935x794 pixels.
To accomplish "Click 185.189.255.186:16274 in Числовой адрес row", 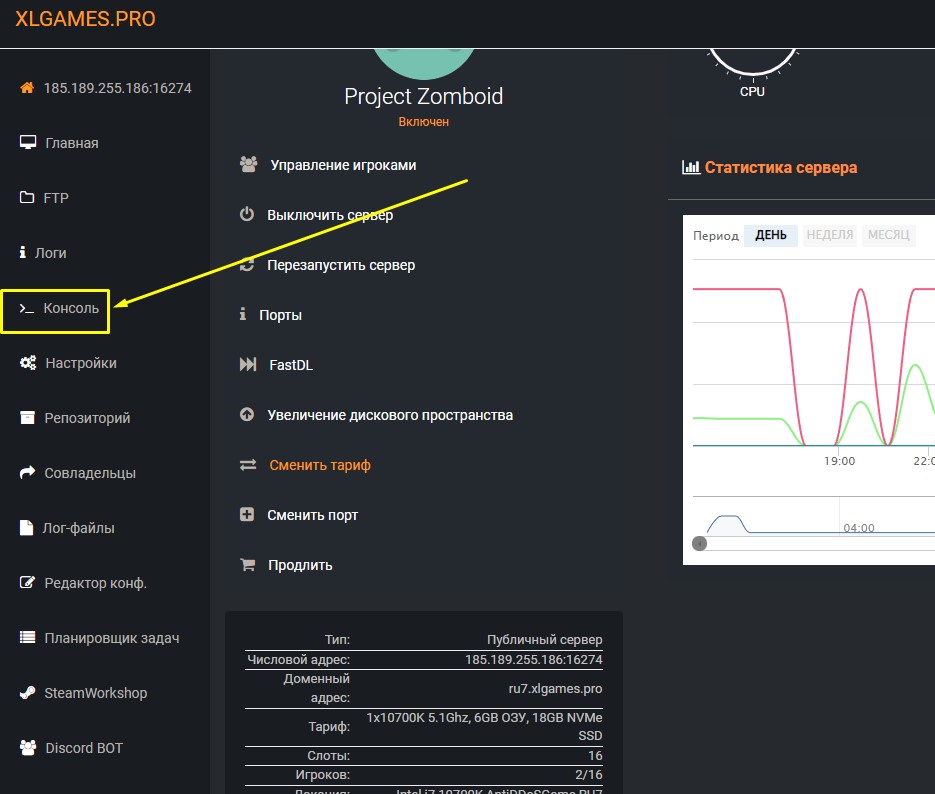I will coord(534,660).
